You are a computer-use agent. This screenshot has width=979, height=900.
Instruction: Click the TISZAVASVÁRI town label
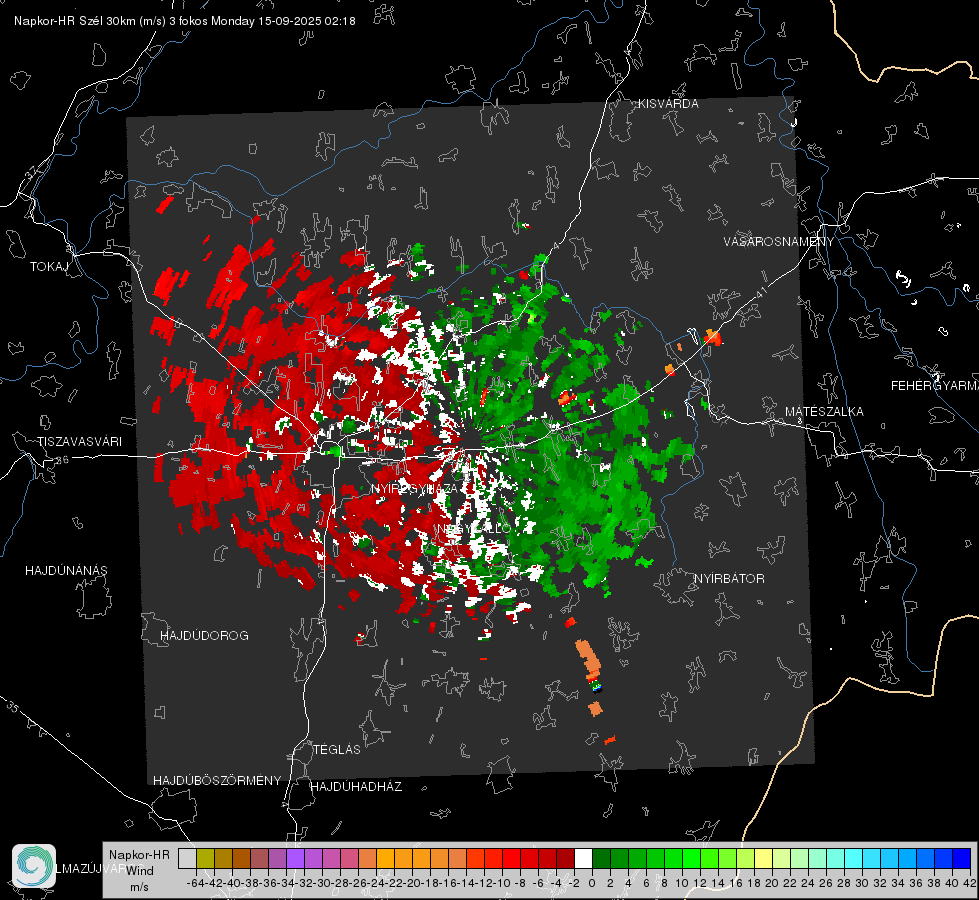point(80,442)
